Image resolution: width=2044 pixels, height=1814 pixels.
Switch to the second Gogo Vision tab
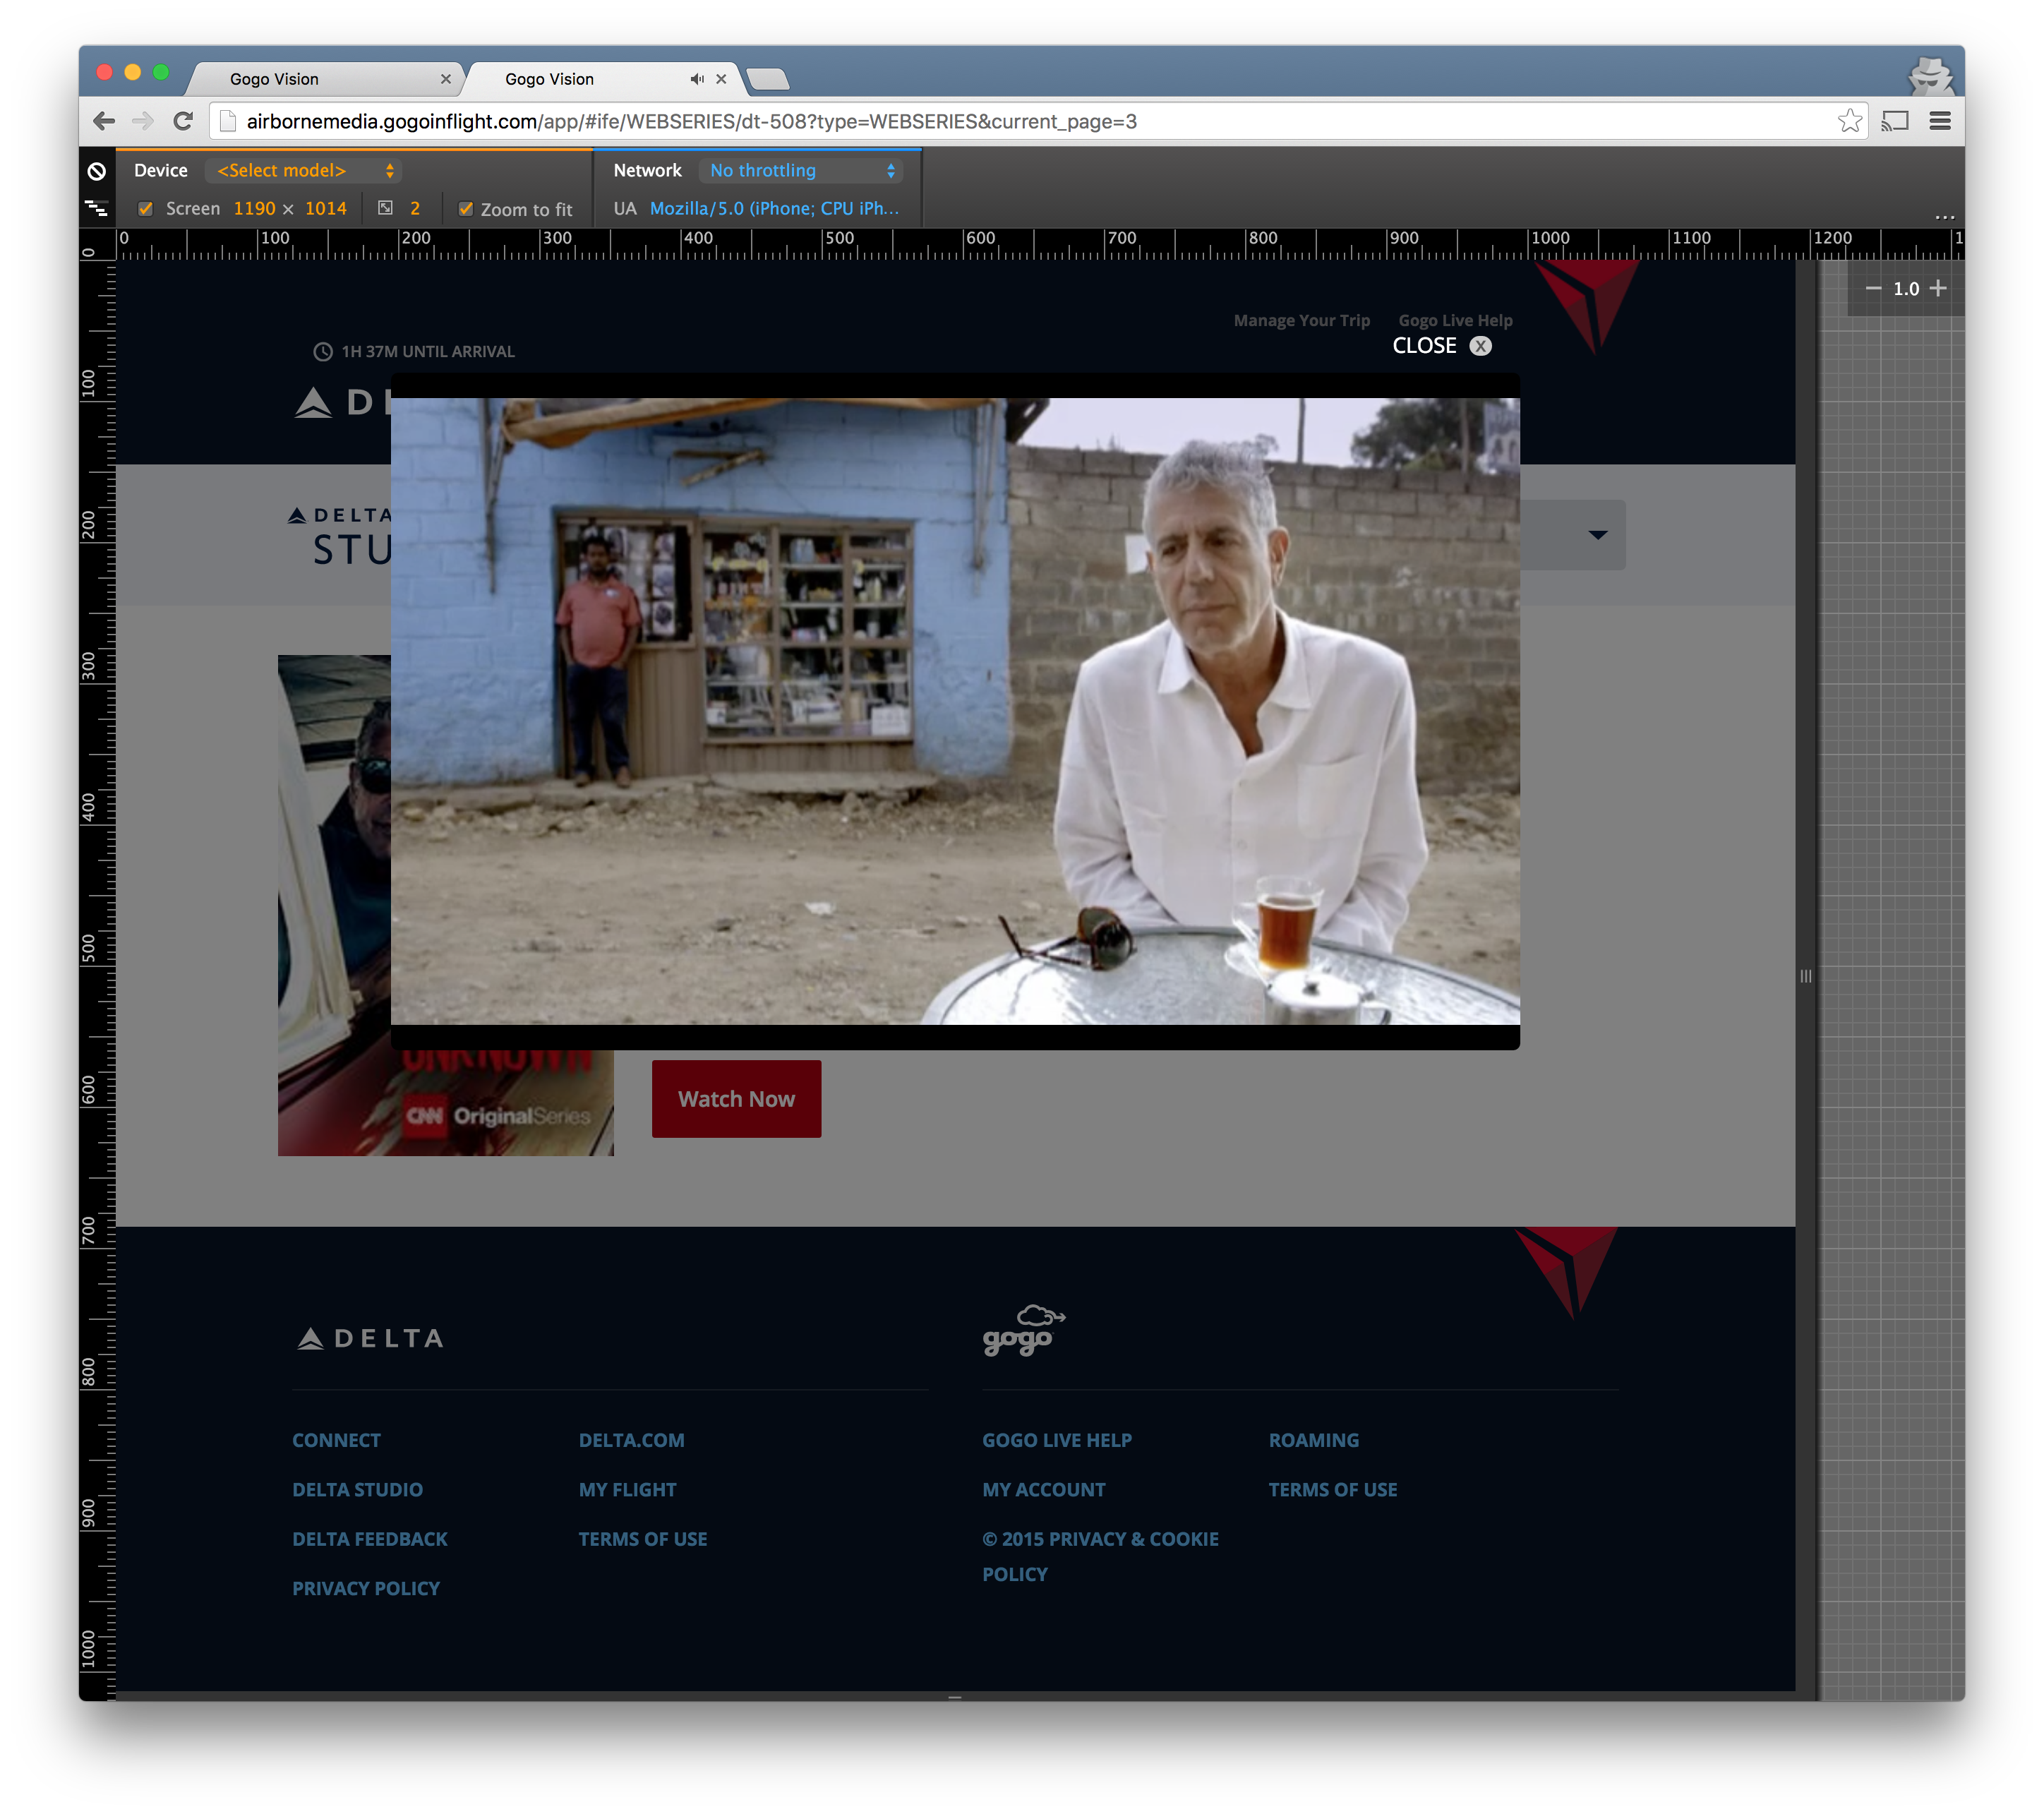coord(604,79)
